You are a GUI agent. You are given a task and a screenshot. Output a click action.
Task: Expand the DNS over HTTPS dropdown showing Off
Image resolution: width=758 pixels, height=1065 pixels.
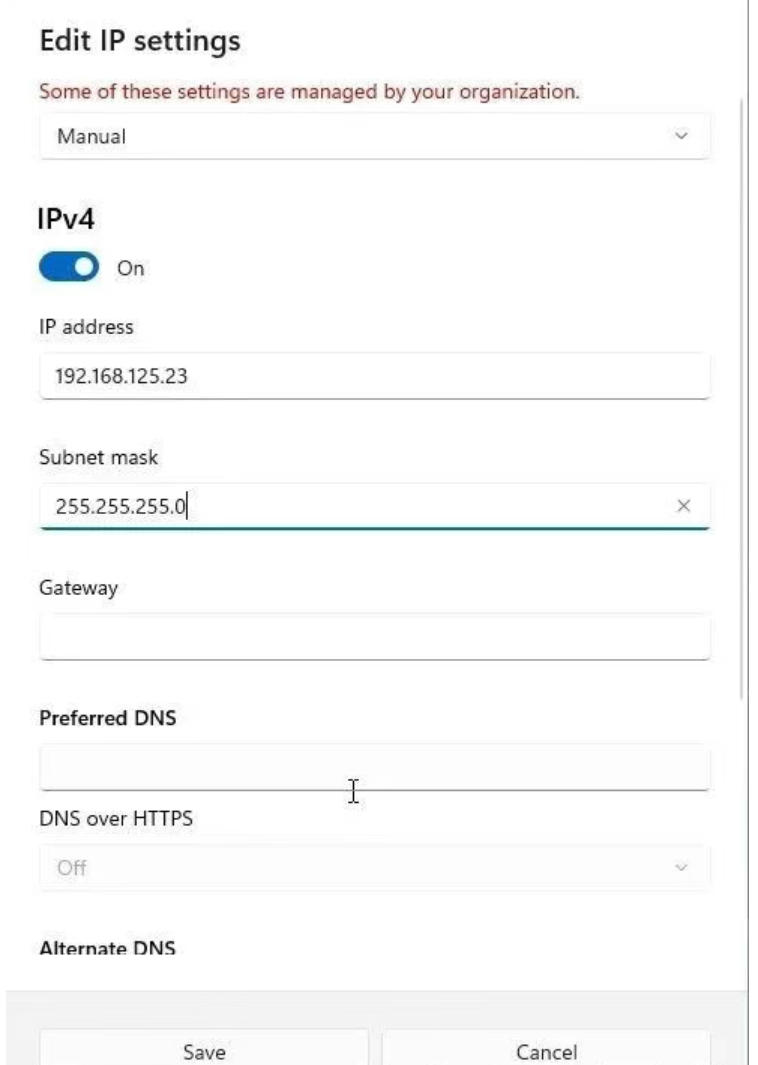point(374,867)
